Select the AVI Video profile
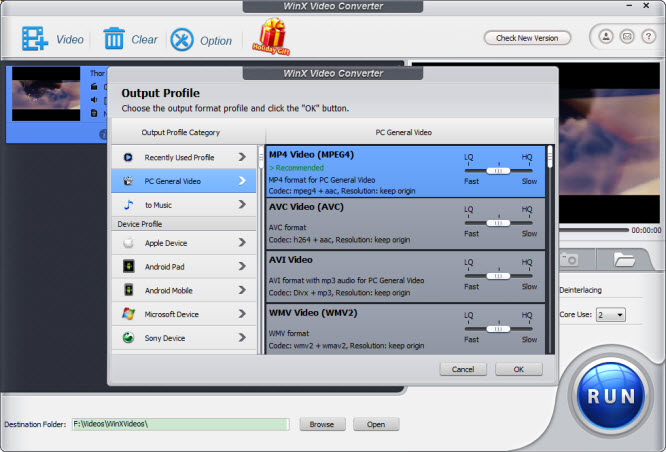This screenshot has width=666, height=452. pos(405,277)
